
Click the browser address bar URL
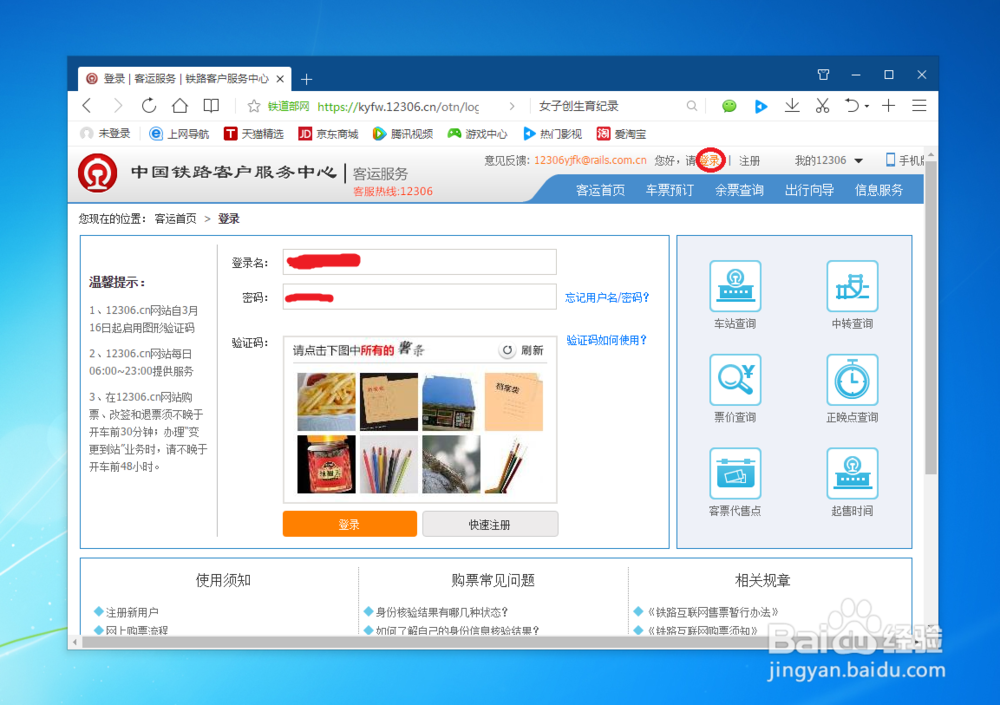[398, 107]
